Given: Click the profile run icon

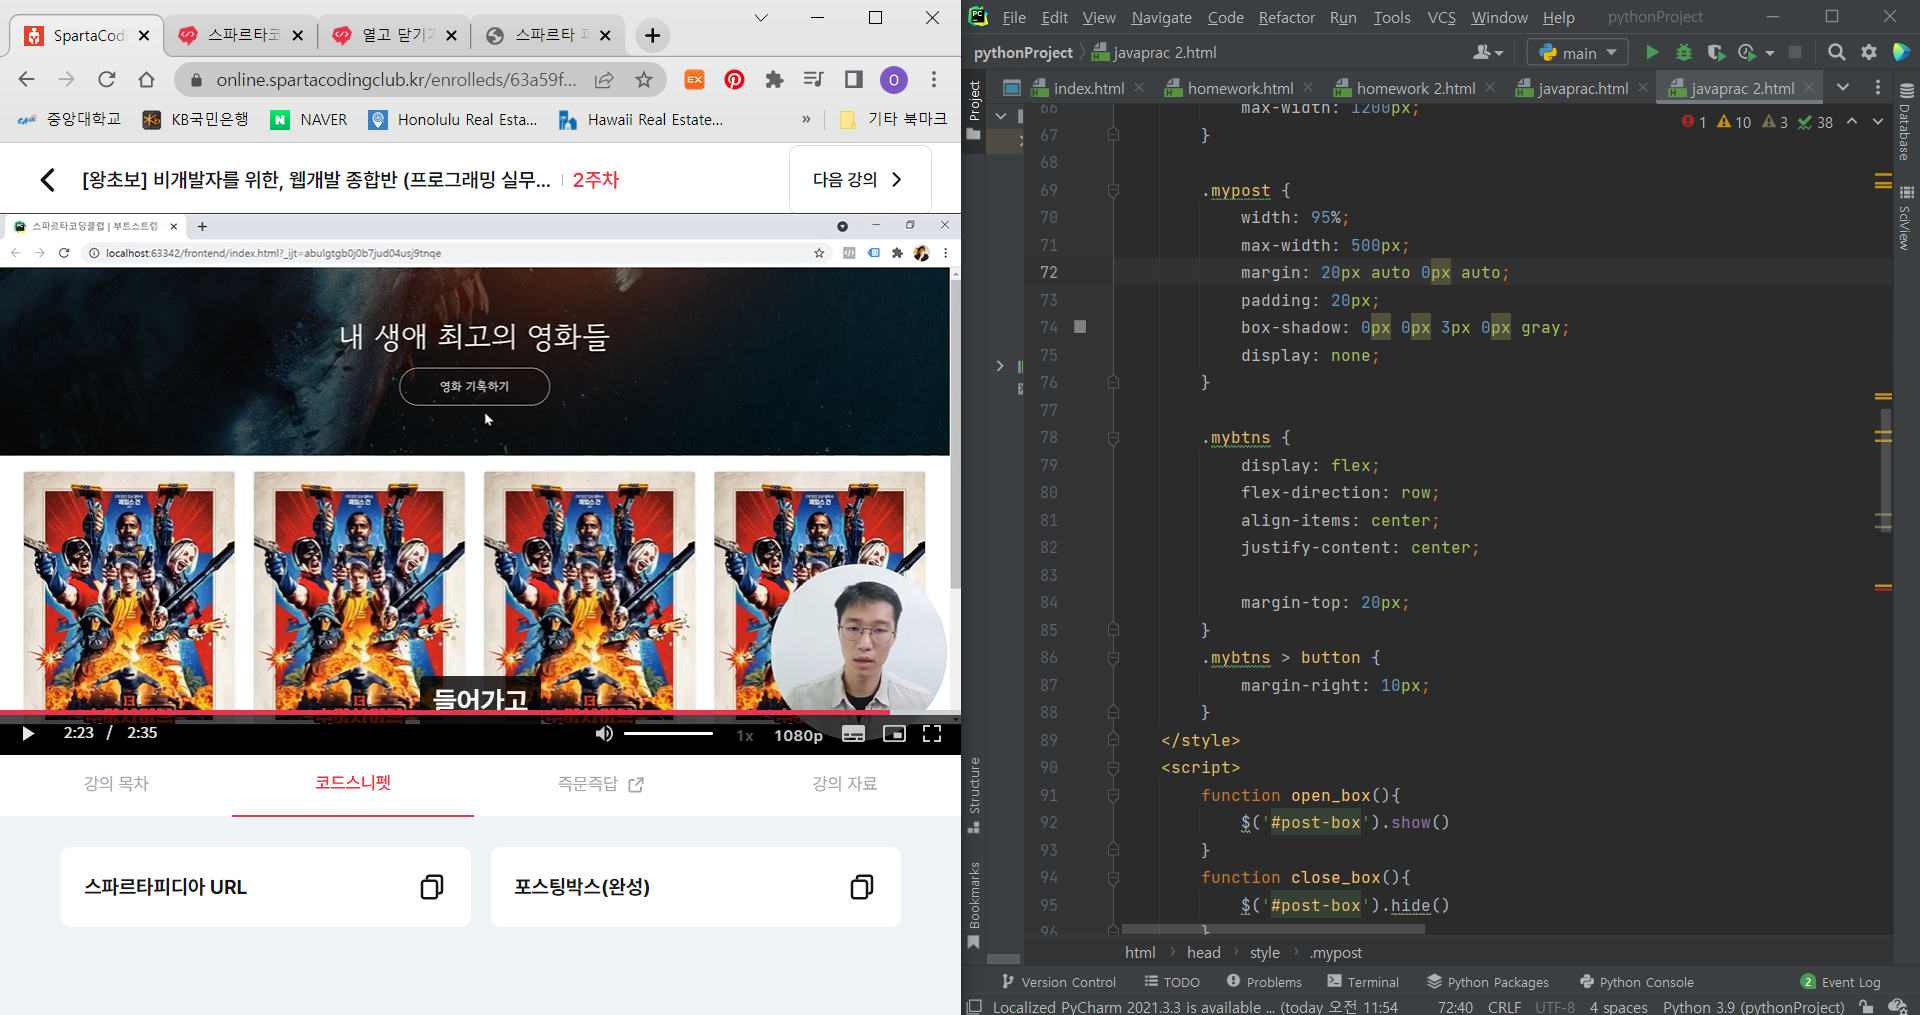Looking at the screenshot, I should pyautogui.click(x=1747, y=52).
